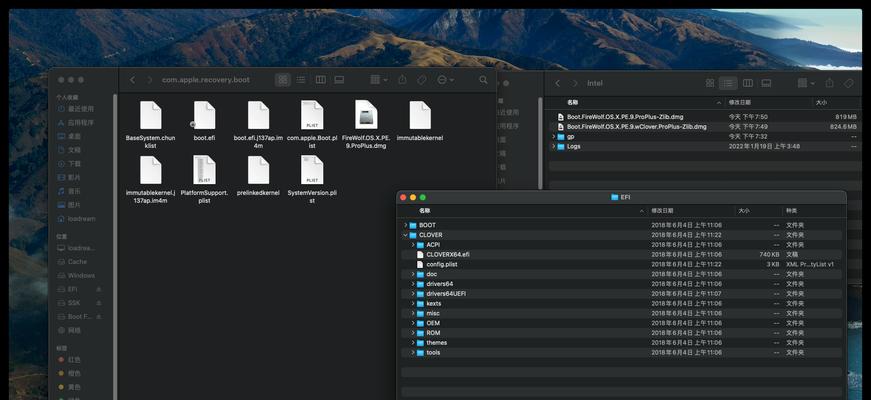871x400 pixels.
Task: Sort EFI window by 种类 column
Action: (791, 211)
